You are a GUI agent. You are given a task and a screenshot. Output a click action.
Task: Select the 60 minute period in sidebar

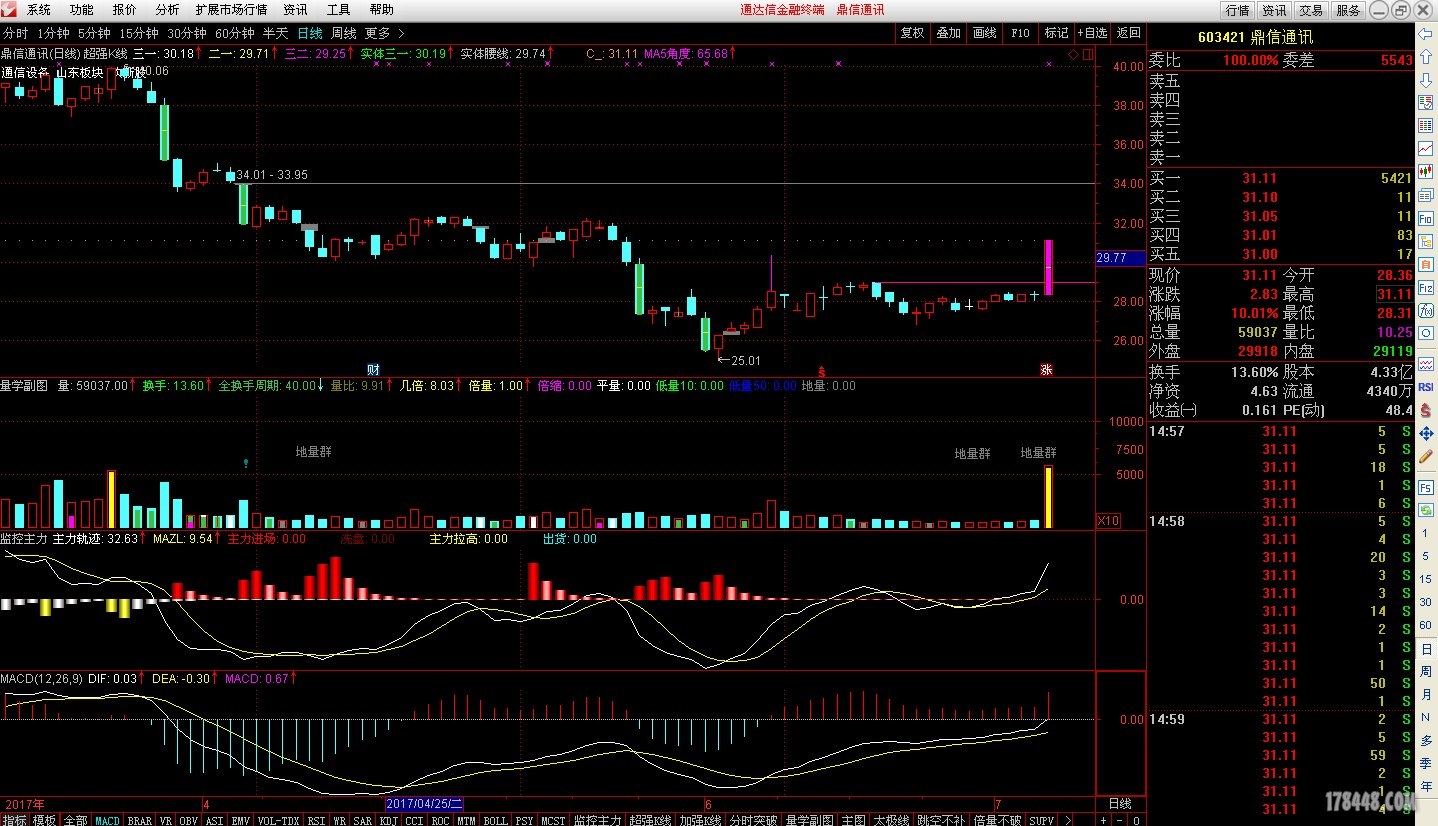click(x=1426, y=625)
